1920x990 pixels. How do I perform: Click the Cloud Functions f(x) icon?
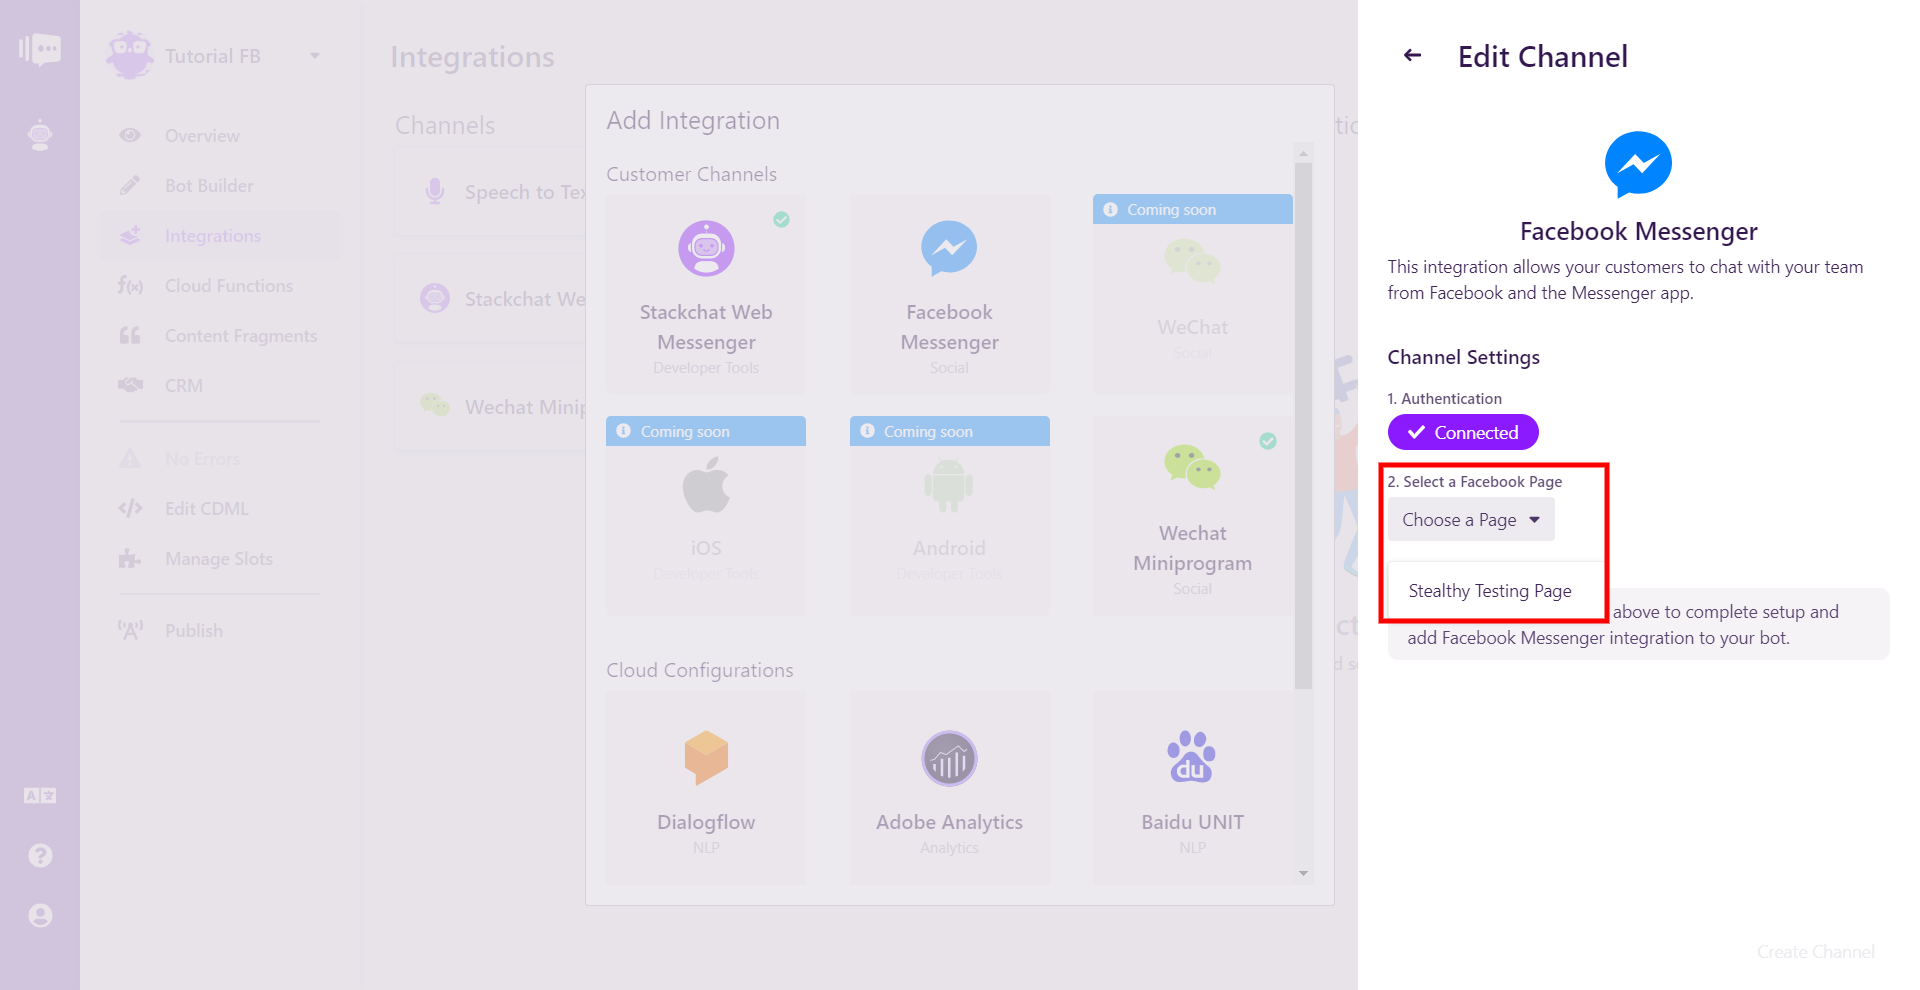click(x=130, y=286)
